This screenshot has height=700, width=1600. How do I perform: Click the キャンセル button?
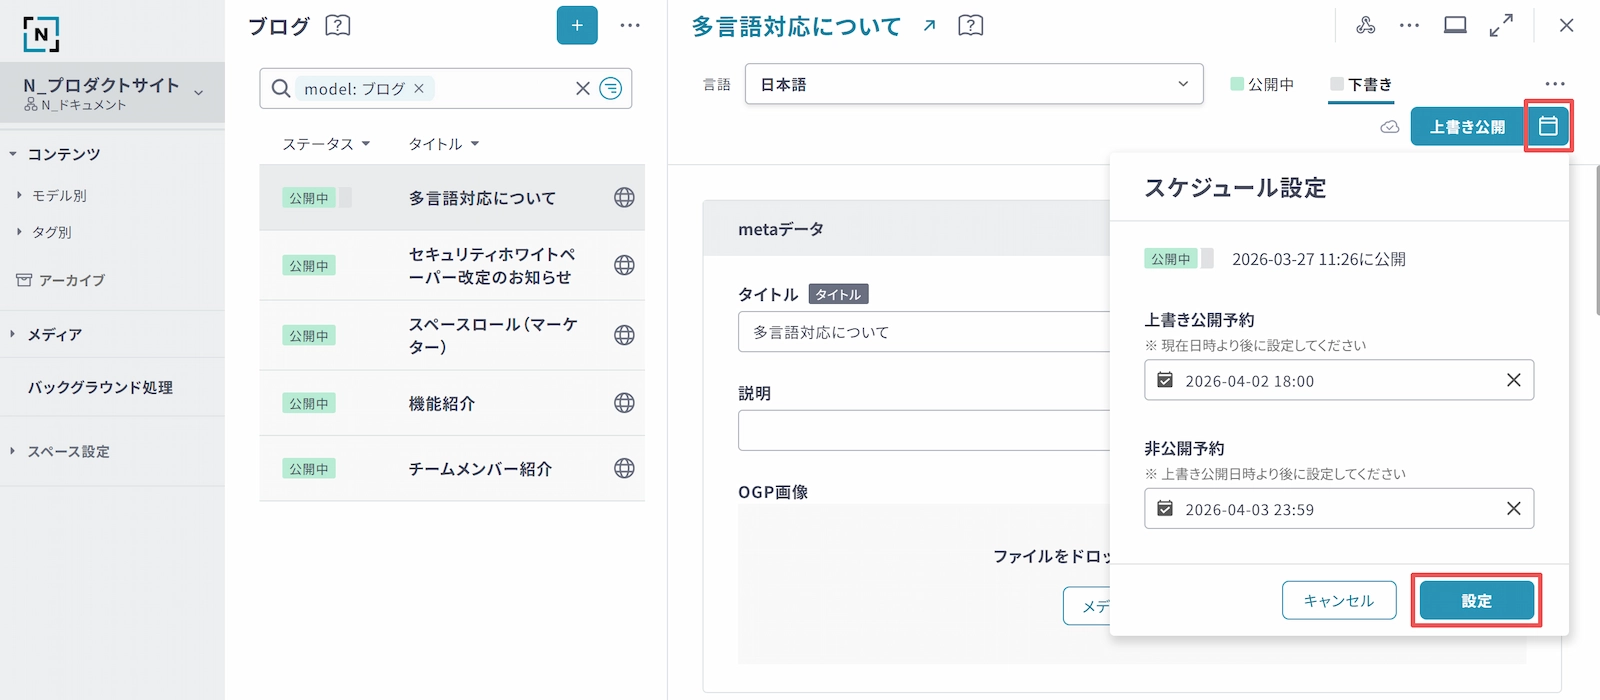point(1338,601)
